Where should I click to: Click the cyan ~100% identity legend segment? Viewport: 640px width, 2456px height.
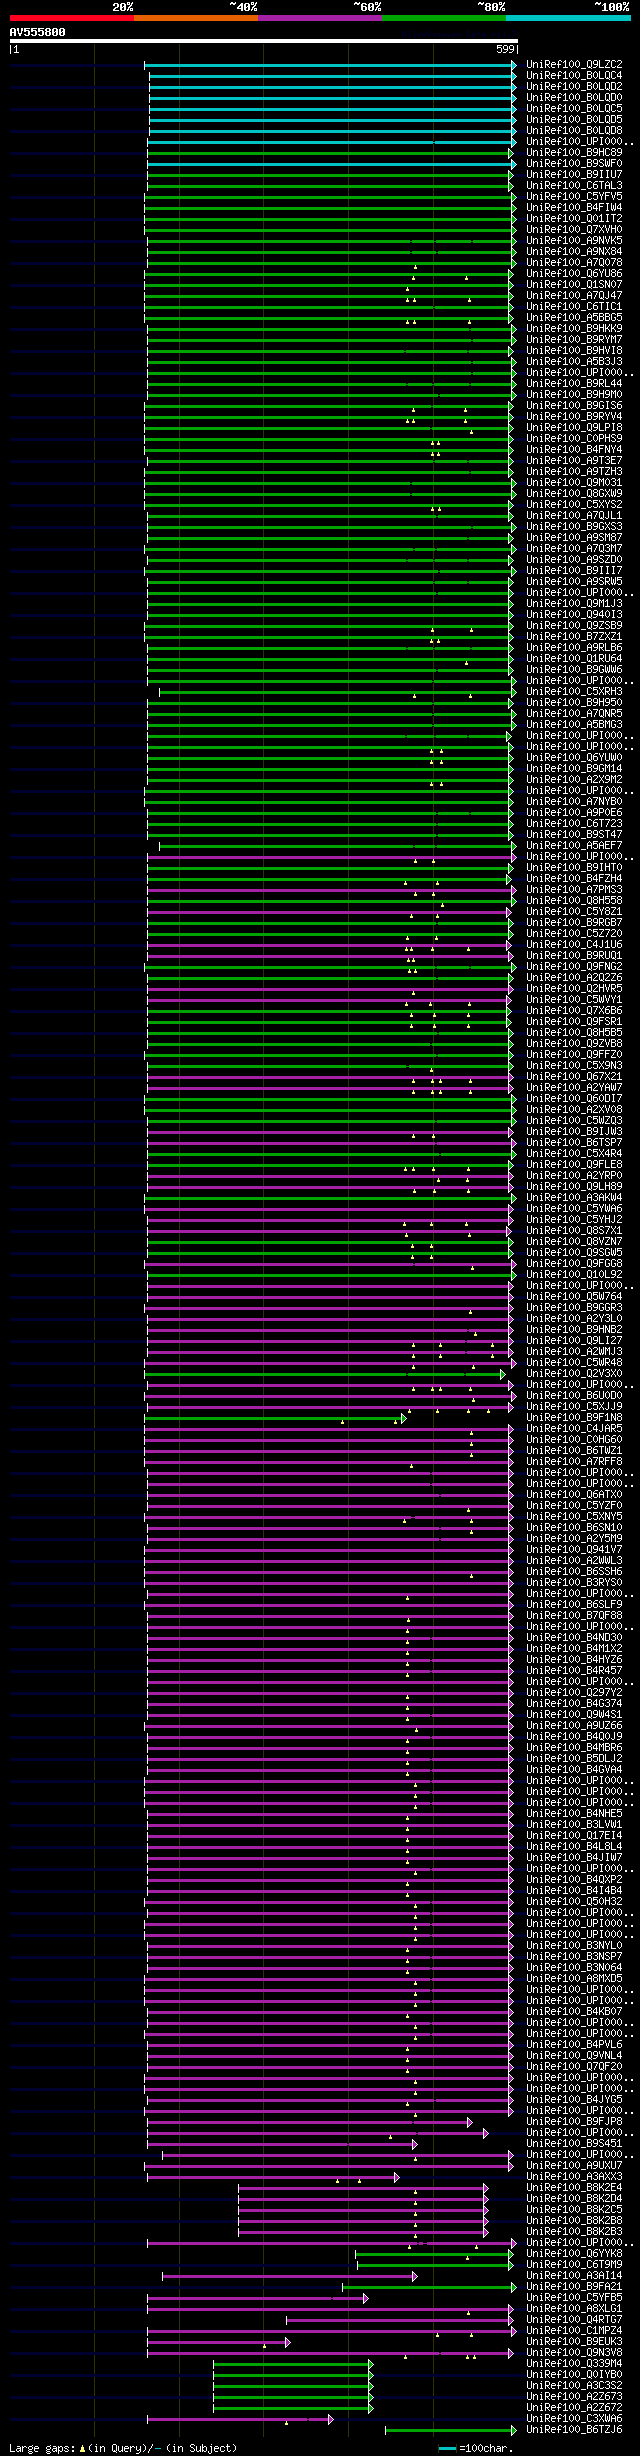tap(568, 17)
